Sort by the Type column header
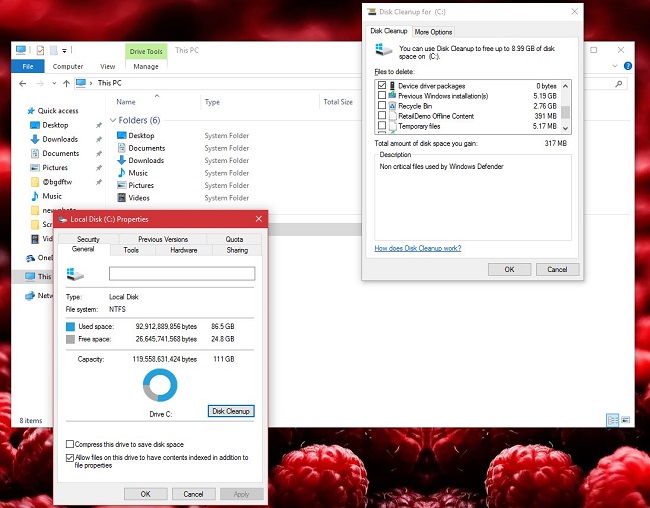This screenshot has width=650, height=508. pos(212,102)
